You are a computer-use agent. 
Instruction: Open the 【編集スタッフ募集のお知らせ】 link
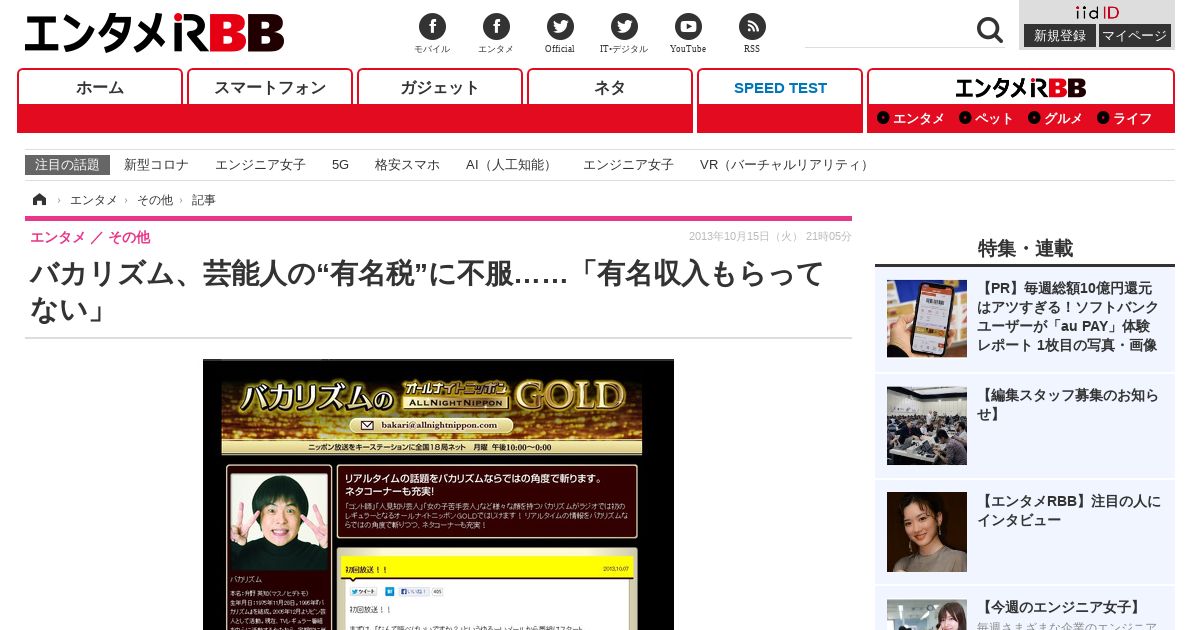(1067, 404)
